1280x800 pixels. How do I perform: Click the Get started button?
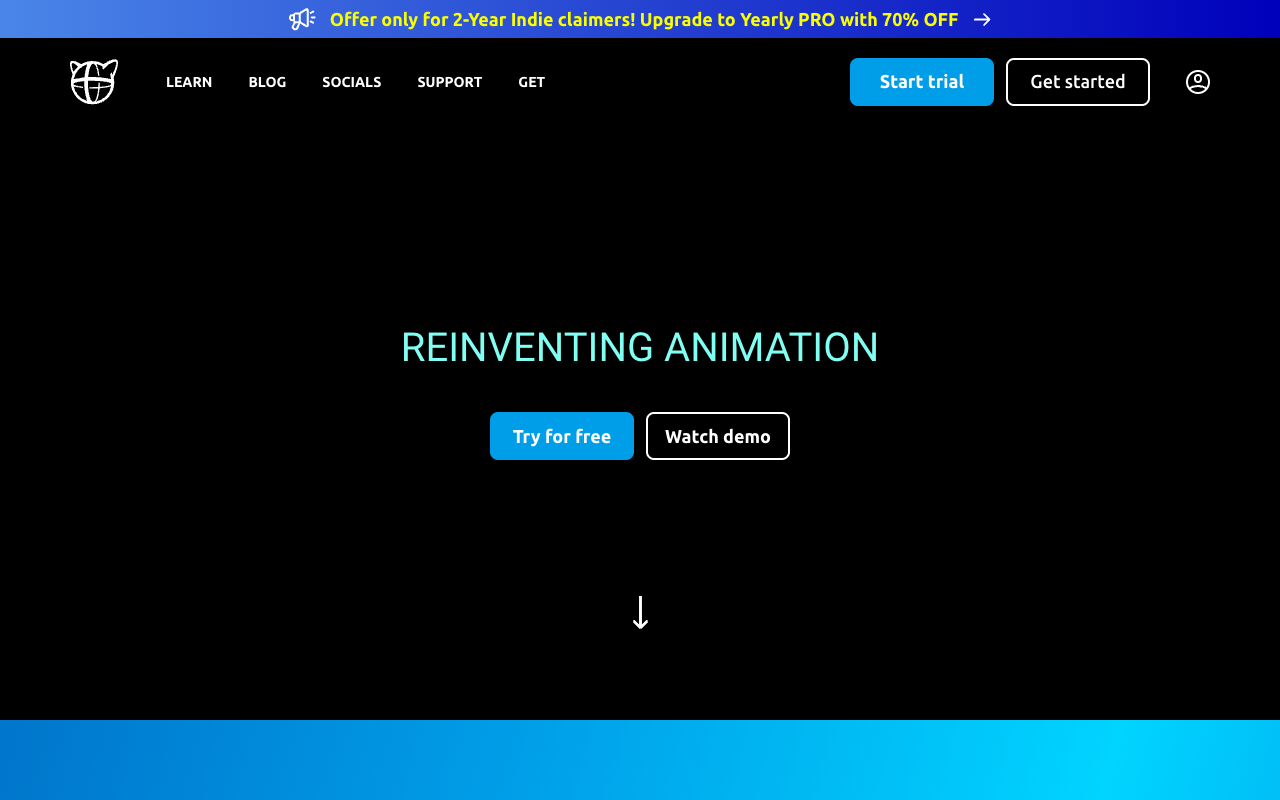coord(1078,82)
